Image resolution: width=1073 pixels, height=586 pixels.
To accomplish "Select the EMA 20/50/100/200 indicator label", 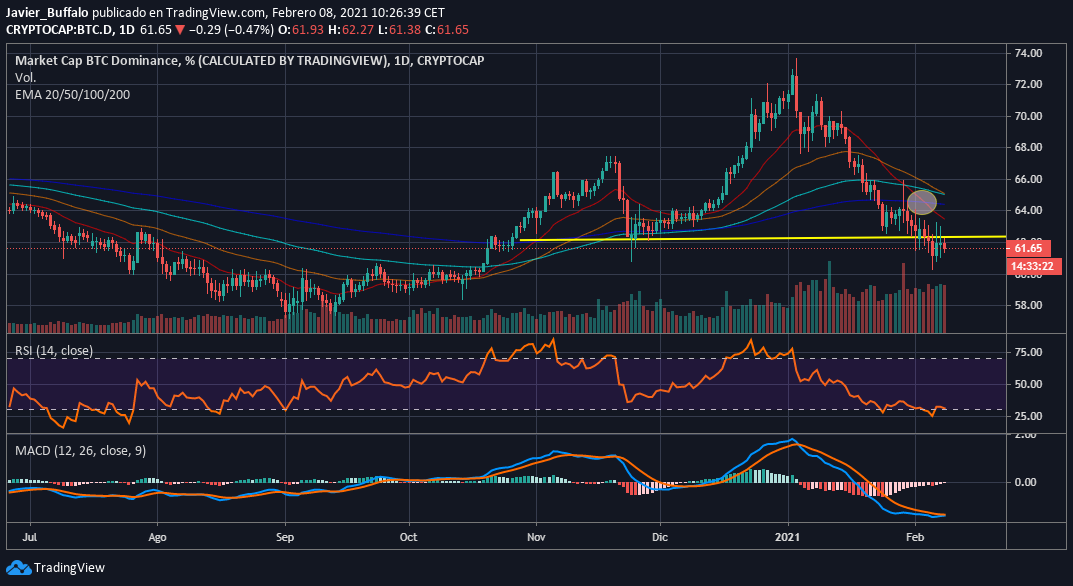I will pos(71,94).
